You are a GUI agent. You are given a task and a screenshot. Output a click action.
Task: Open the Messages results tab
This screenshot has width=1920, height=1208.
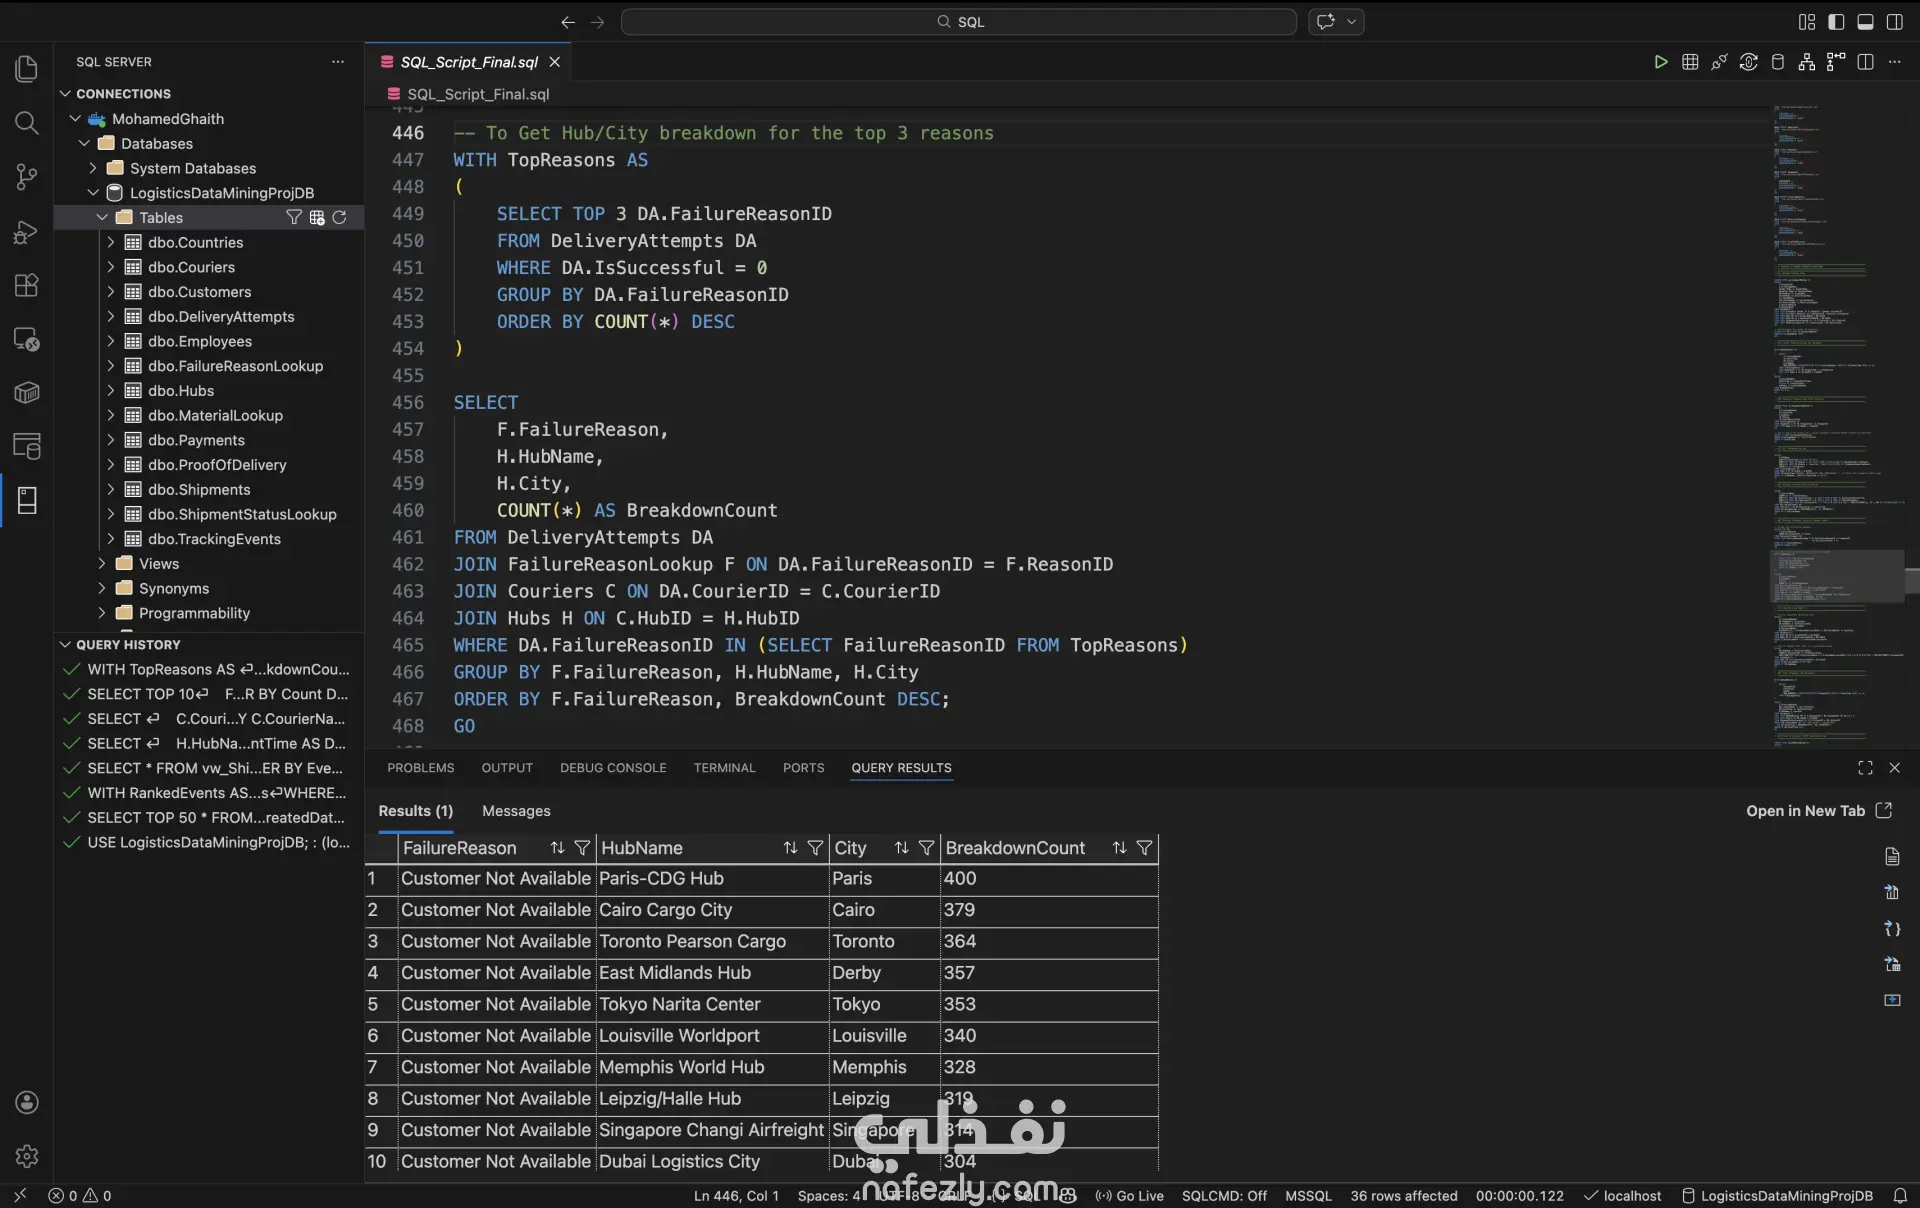tap(516, 811)
